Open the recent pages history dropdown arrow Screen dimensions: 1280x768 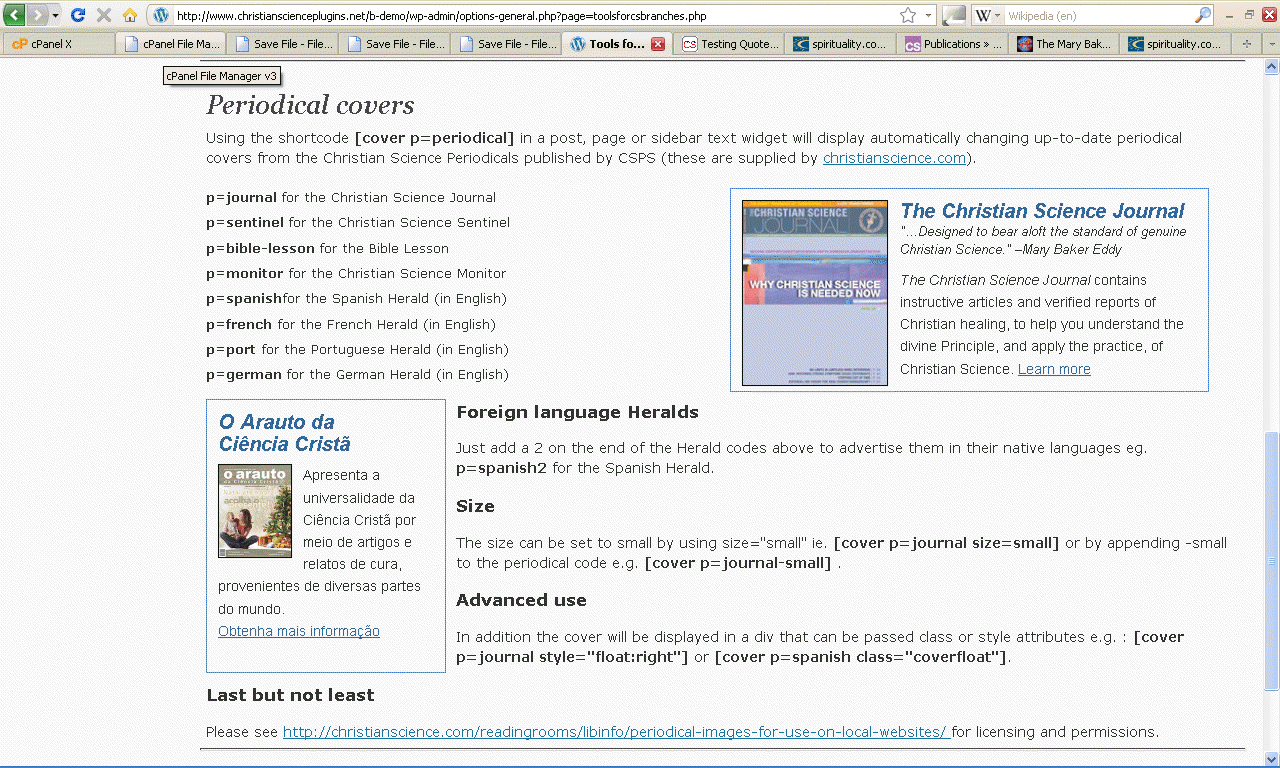point(55,16)
